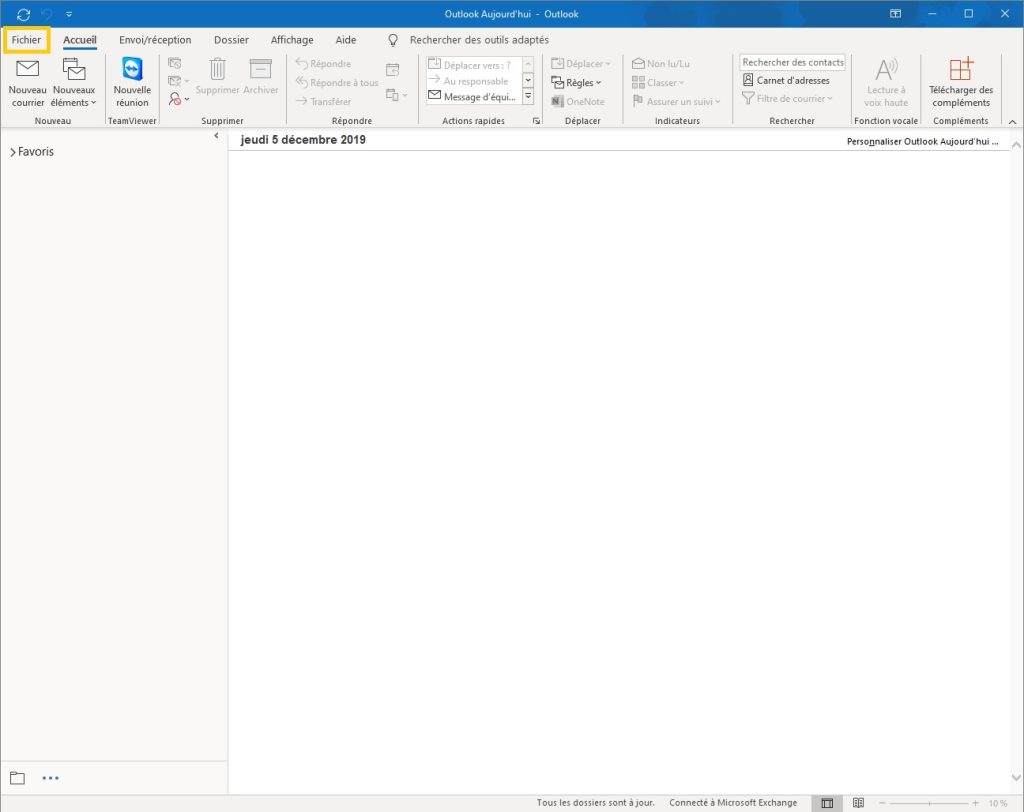Click the Actions rapides gallery up arrow
1024x812 pixels.
coord(528,64)
